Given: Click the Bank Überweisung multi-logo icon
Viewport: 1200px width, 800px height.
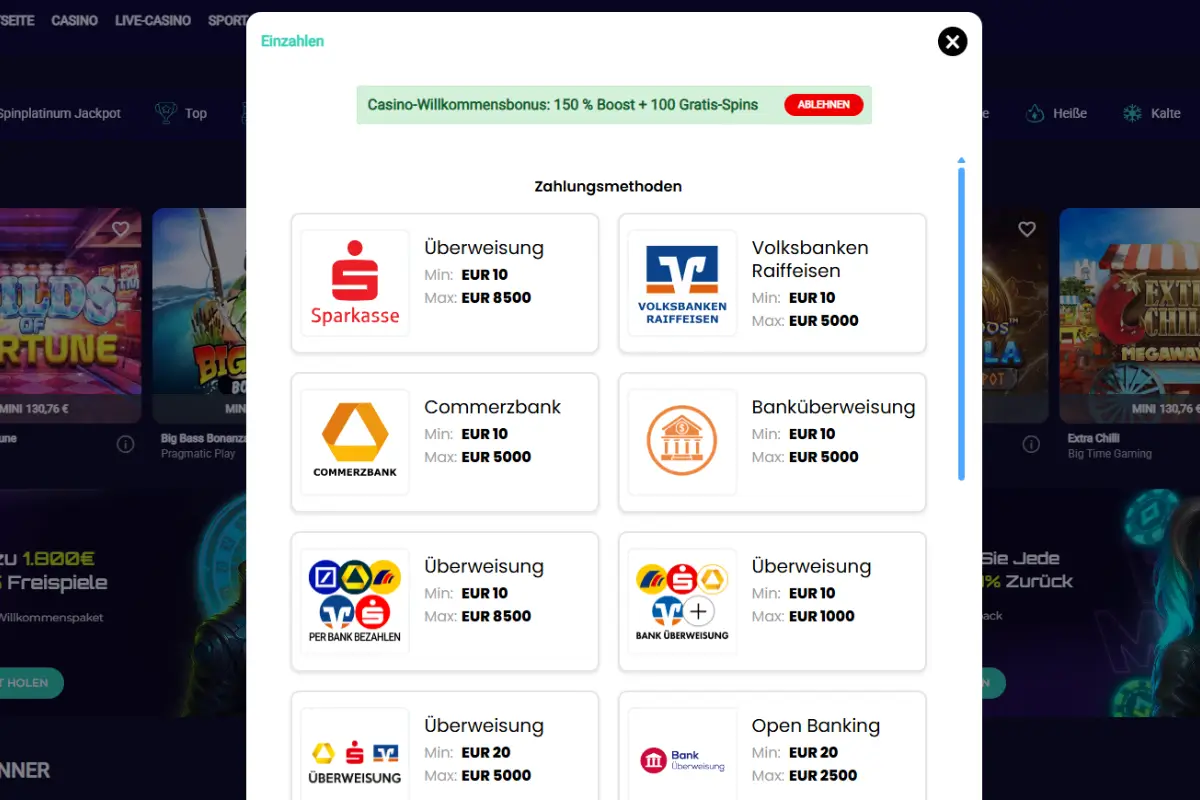Looking at the screenshot, I should point(682,601).
